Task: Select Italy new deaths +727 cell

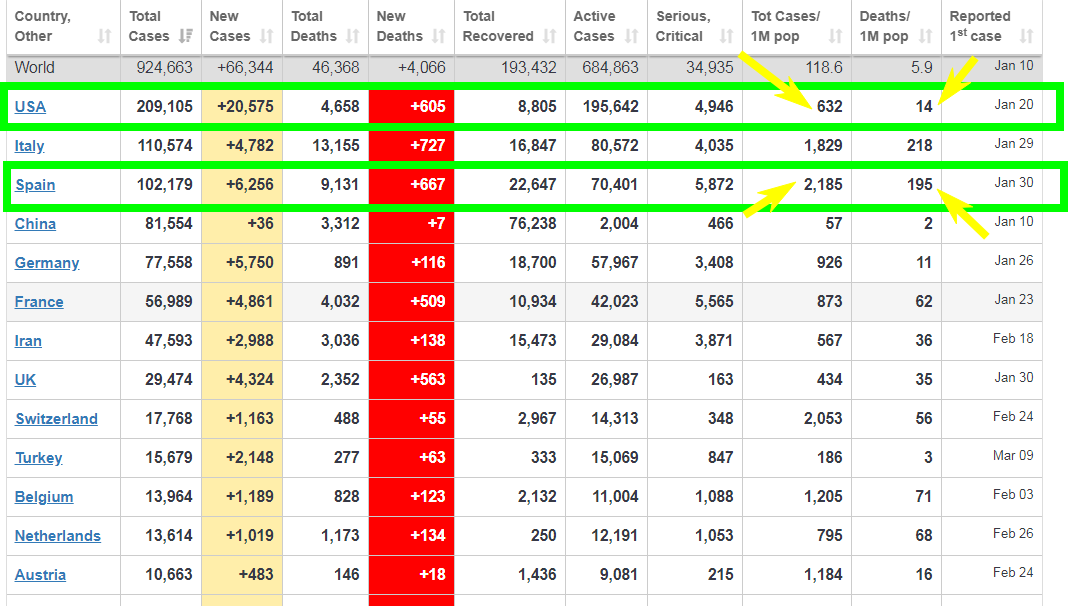Action: (411, 145)
